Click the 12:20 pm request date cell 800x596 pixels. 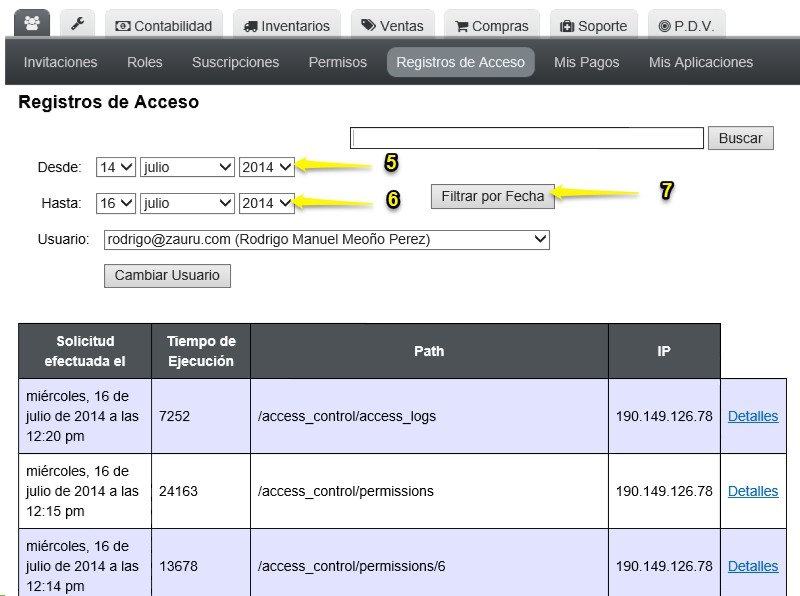click(85, 416)
